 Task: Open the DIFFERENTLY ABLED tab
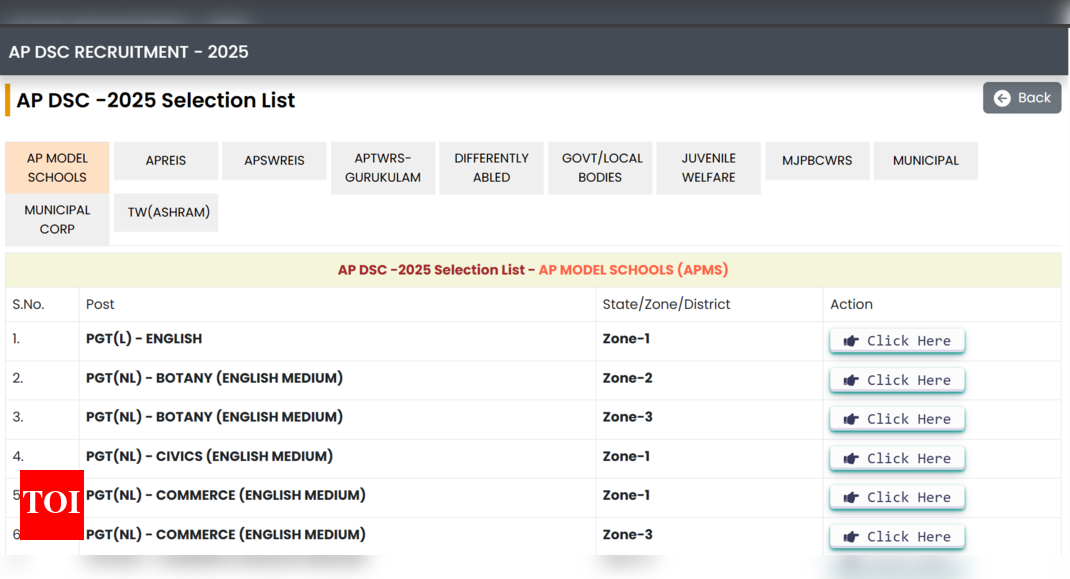(x=491, y=167)
